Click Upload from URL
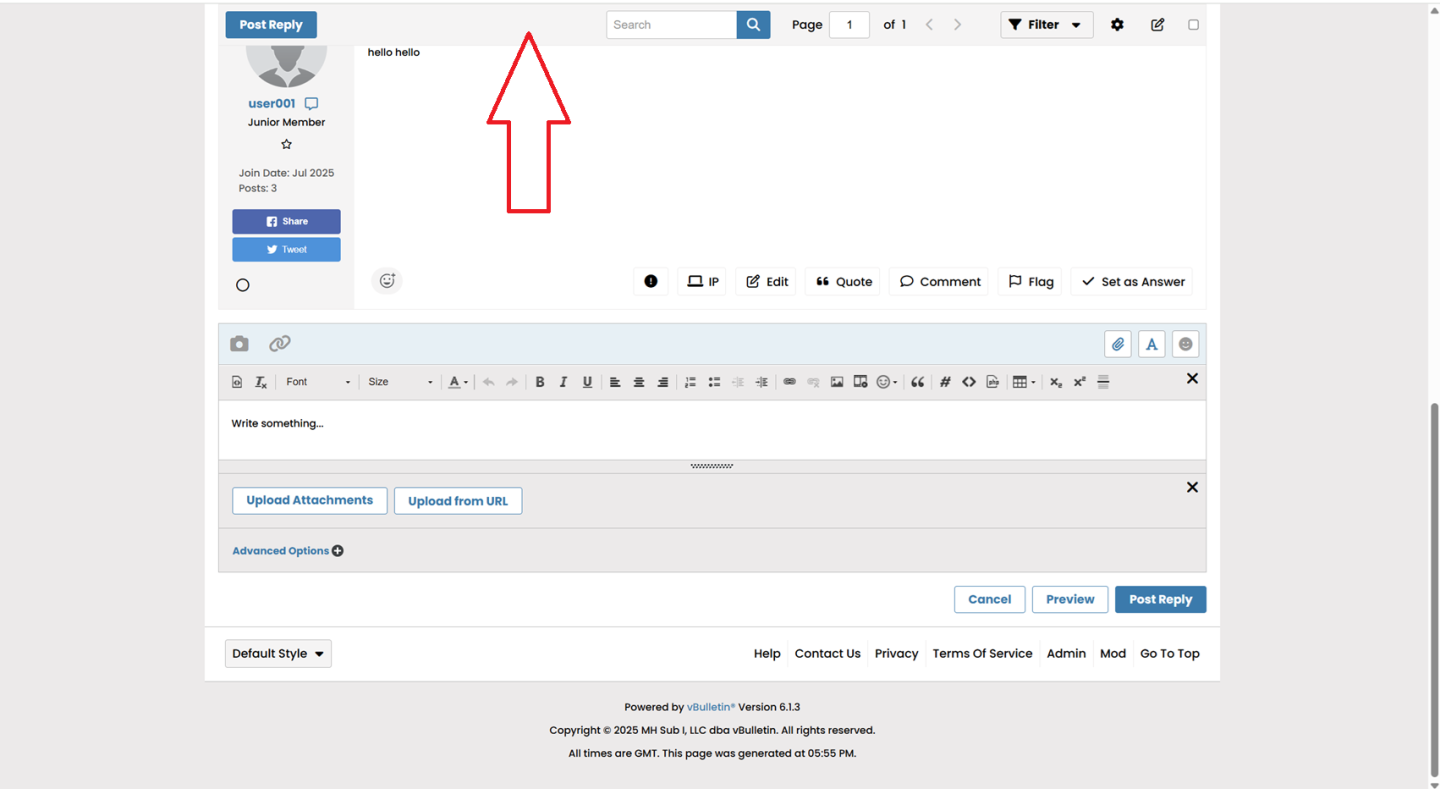This screenshot has height=789, width=1440. (x=458, y=501)
